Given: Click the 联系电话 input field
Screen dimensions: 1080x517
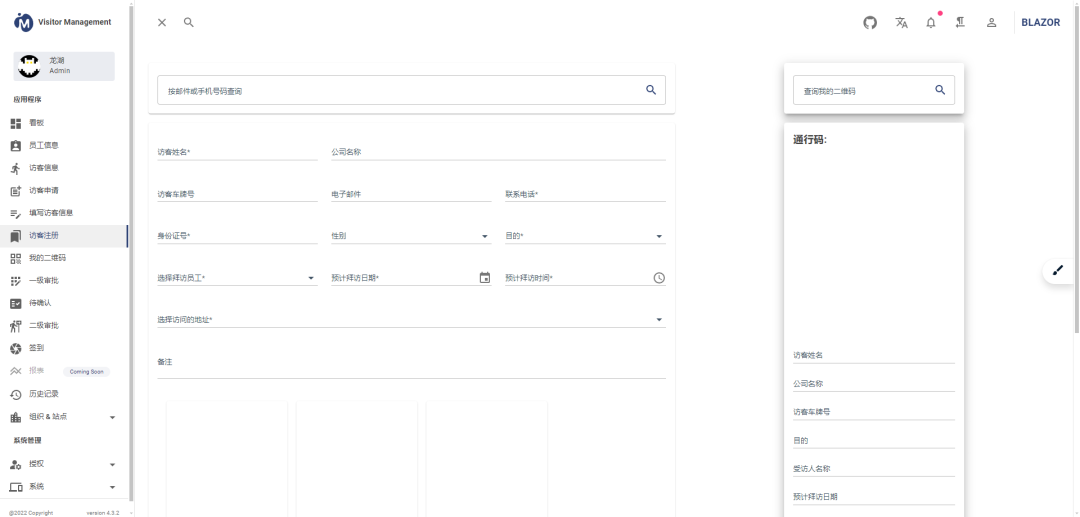Looking at the screenshot, I should click(x=585, y=194).
